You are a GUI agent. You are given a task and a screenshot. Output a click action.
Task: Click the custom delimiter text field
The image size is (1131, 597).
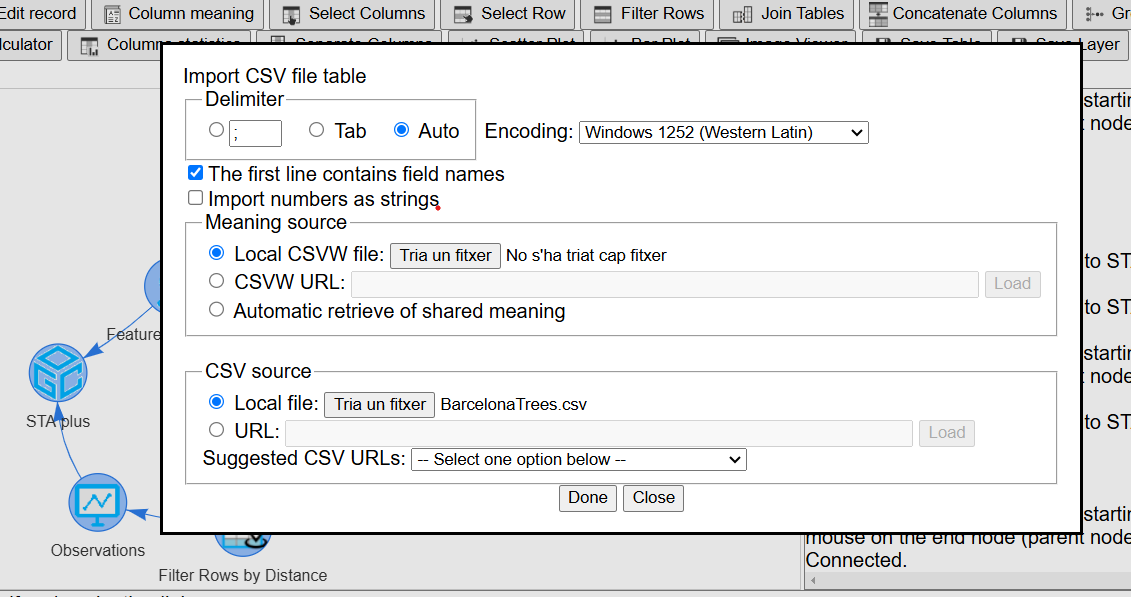[x=255, y=133]
